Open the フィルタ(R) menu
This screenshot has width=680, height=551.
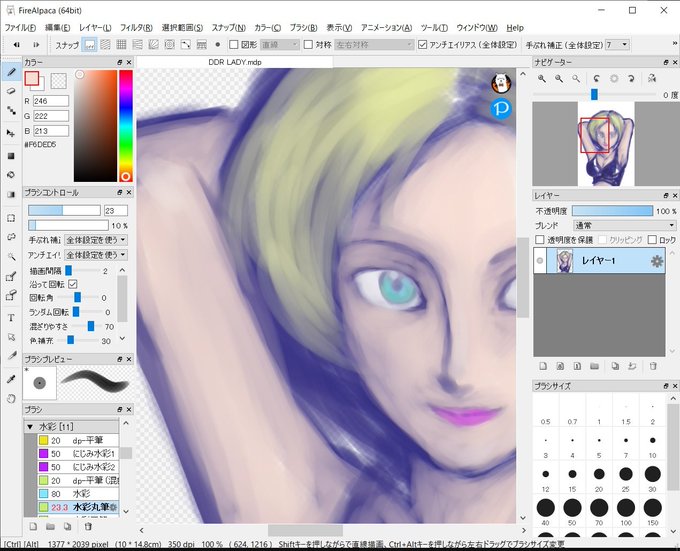click(136, 28)
